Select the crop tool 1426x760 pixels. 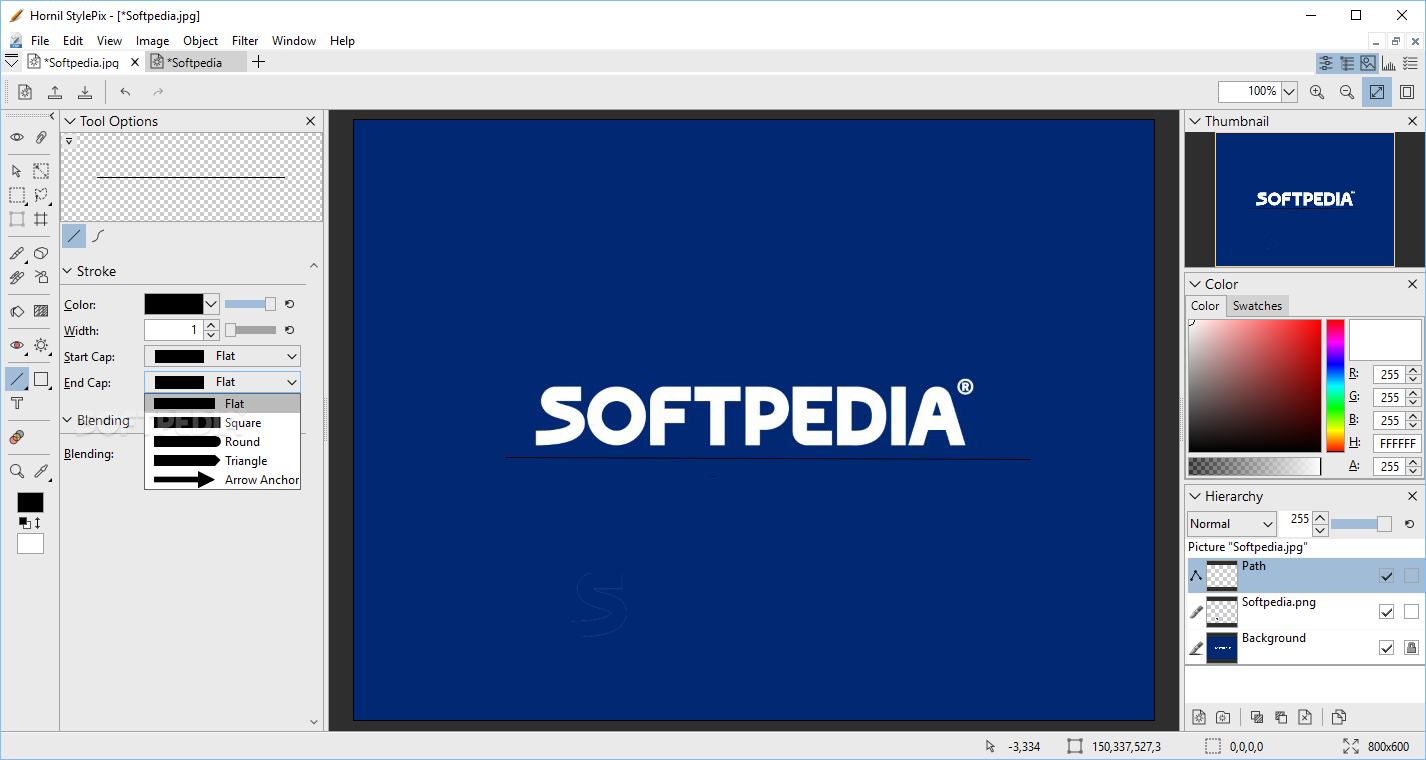[41, 219]
